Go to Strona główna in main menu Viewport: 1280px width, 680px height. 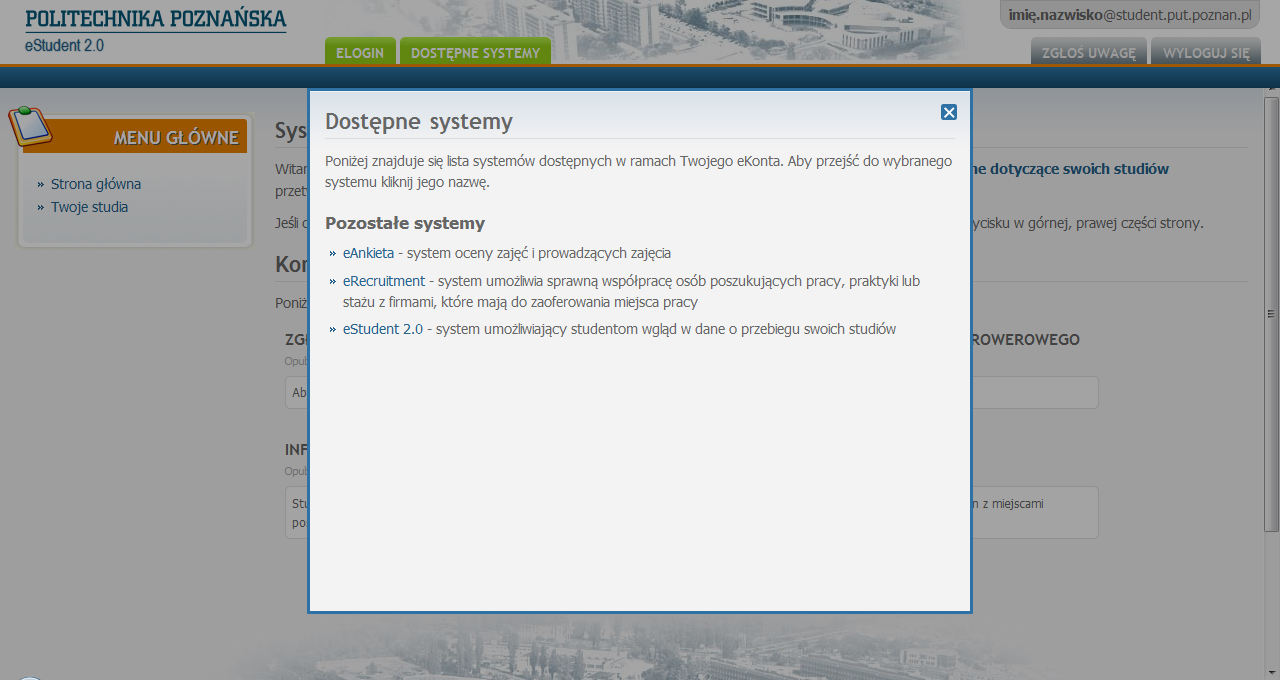(96, 184)
